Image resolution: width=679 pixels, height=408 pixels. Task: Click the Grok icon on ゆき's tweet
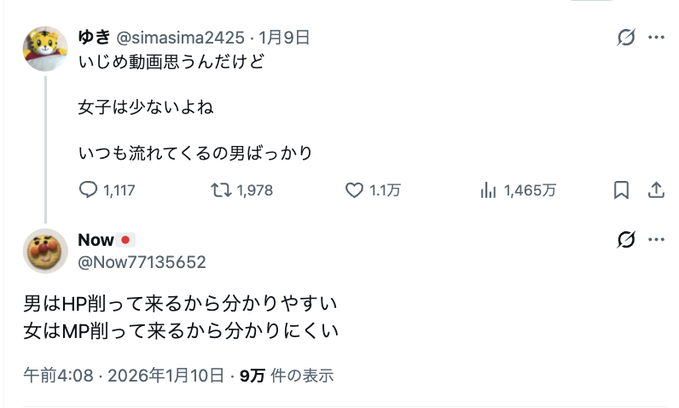coord(626,38)
